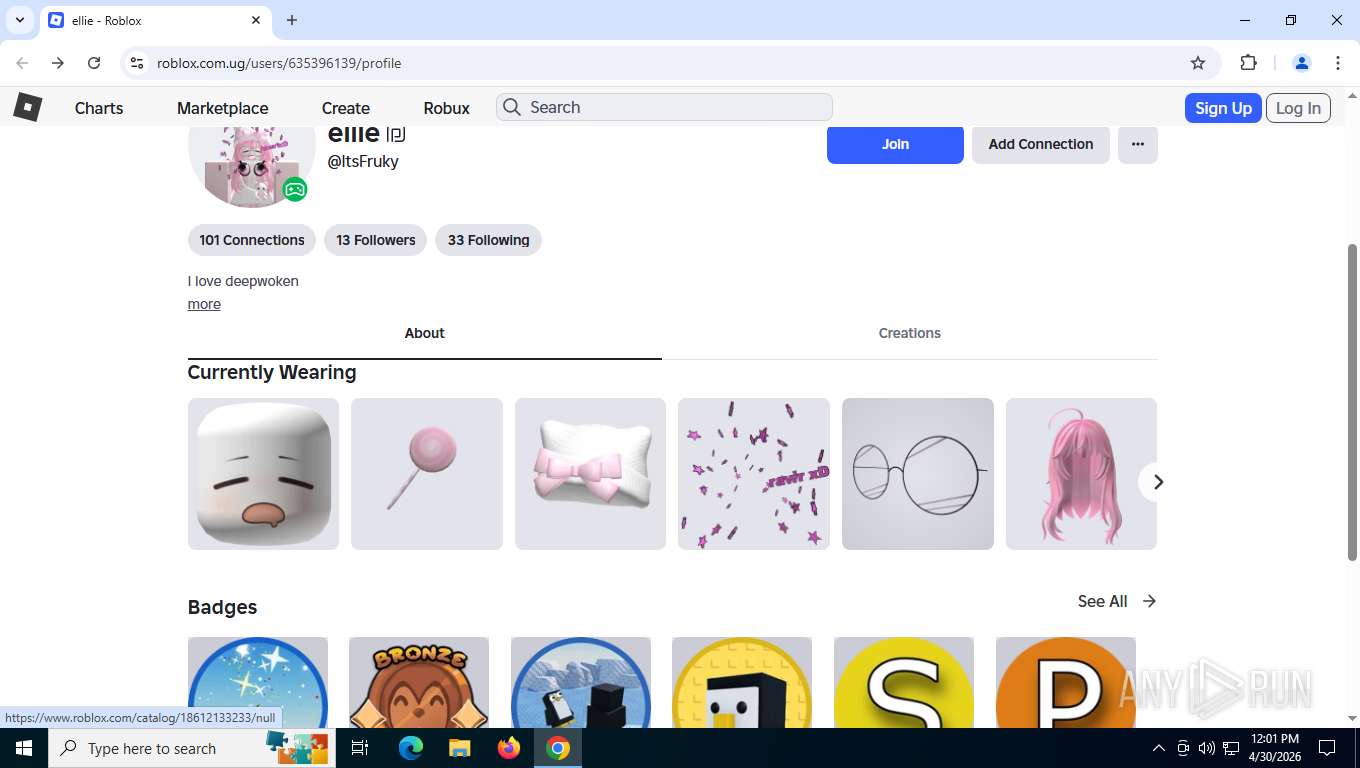Viewport: 1360px width, 768px height.
Task: View the 33 Following list
Action: point(488,240)
